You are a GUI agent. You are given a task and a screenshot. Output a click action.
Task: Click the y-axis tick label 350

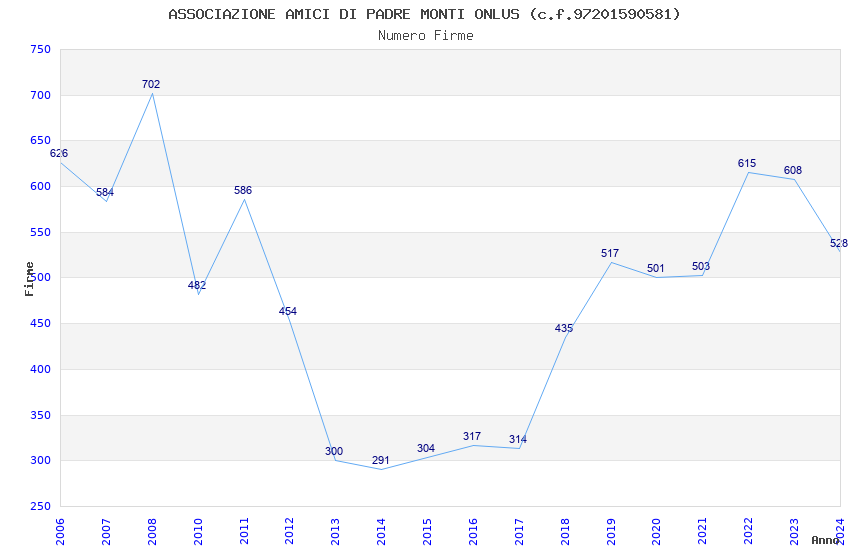[x=41, y=415]
